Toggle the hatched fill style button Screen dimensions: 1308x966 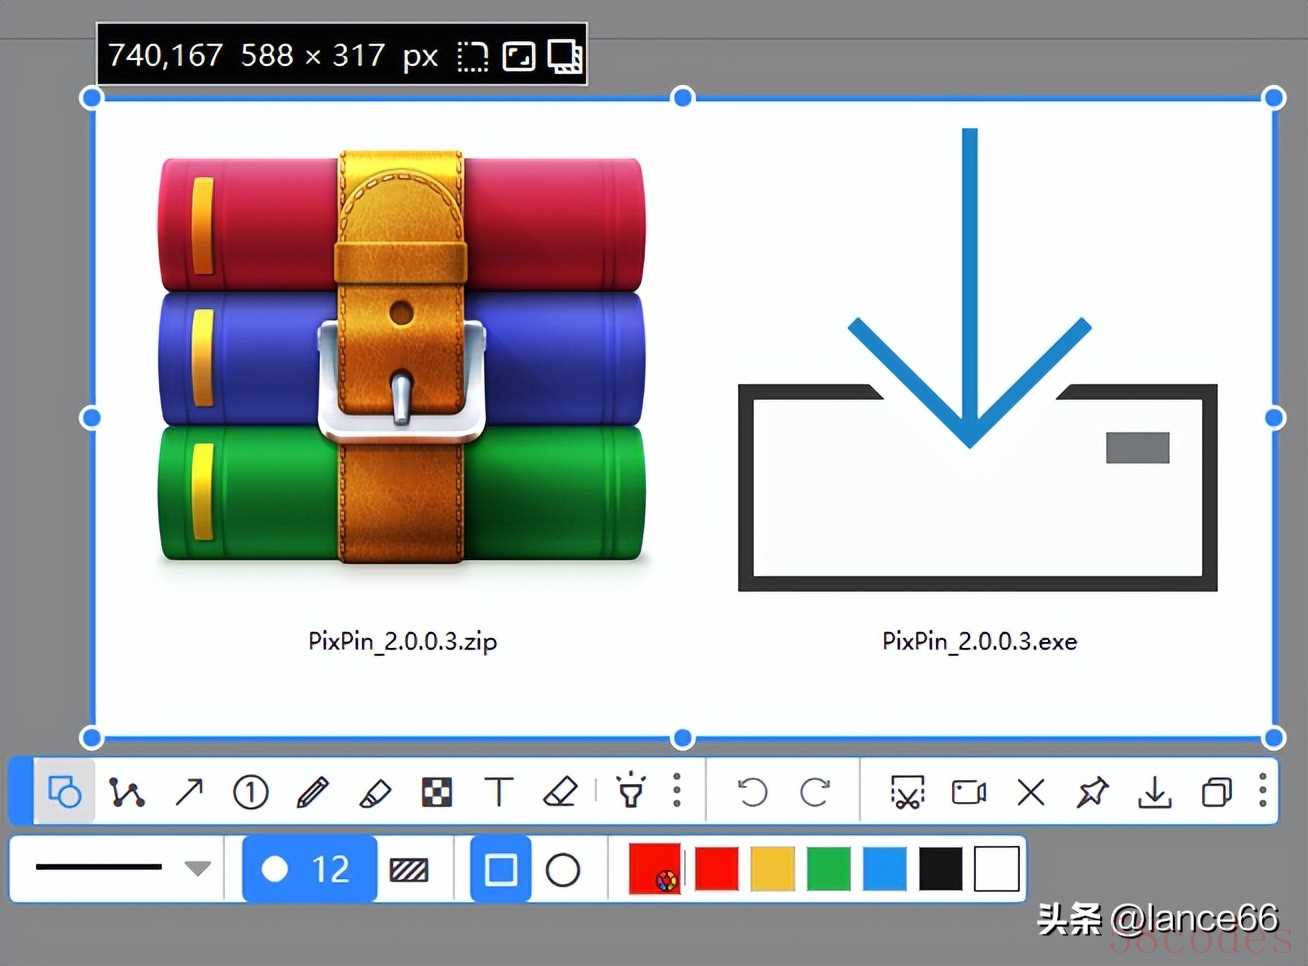point(409,870)
